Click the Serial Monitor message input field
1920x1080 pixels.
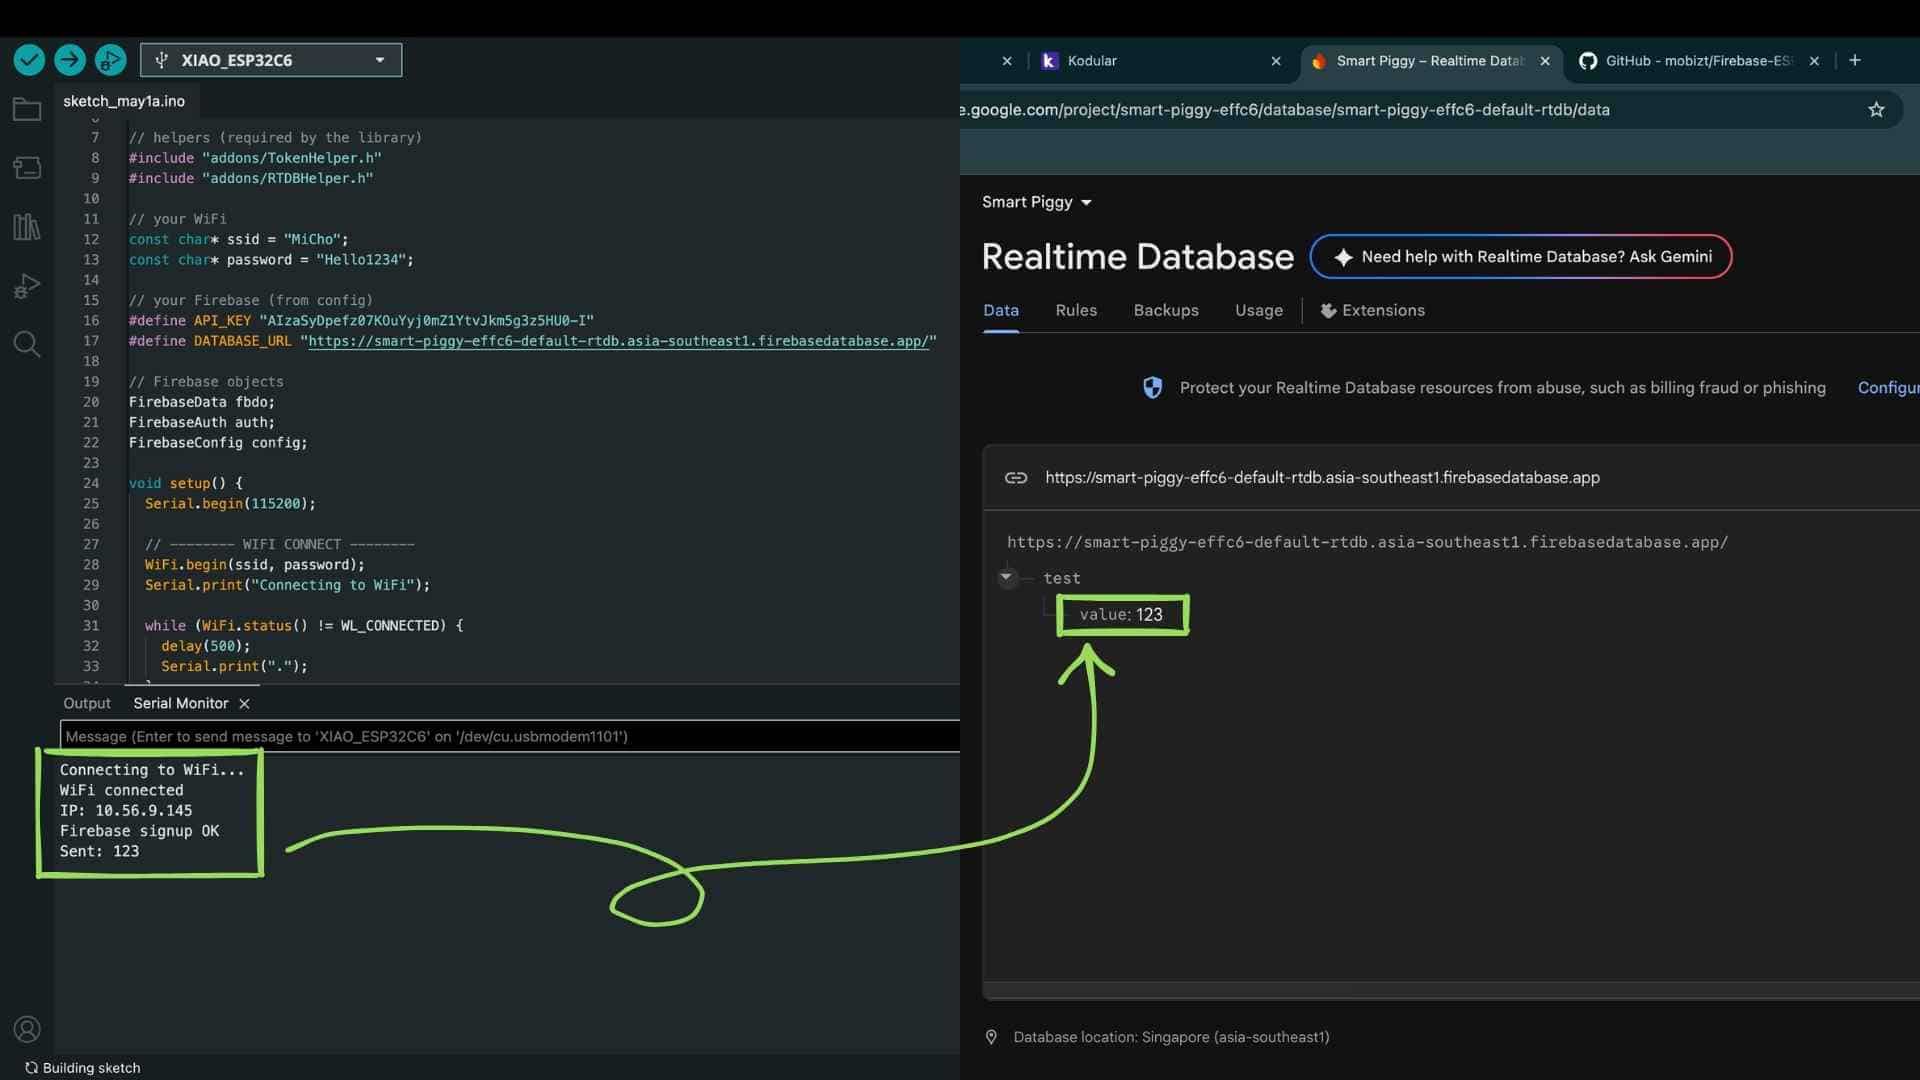(x=510, y=736)
